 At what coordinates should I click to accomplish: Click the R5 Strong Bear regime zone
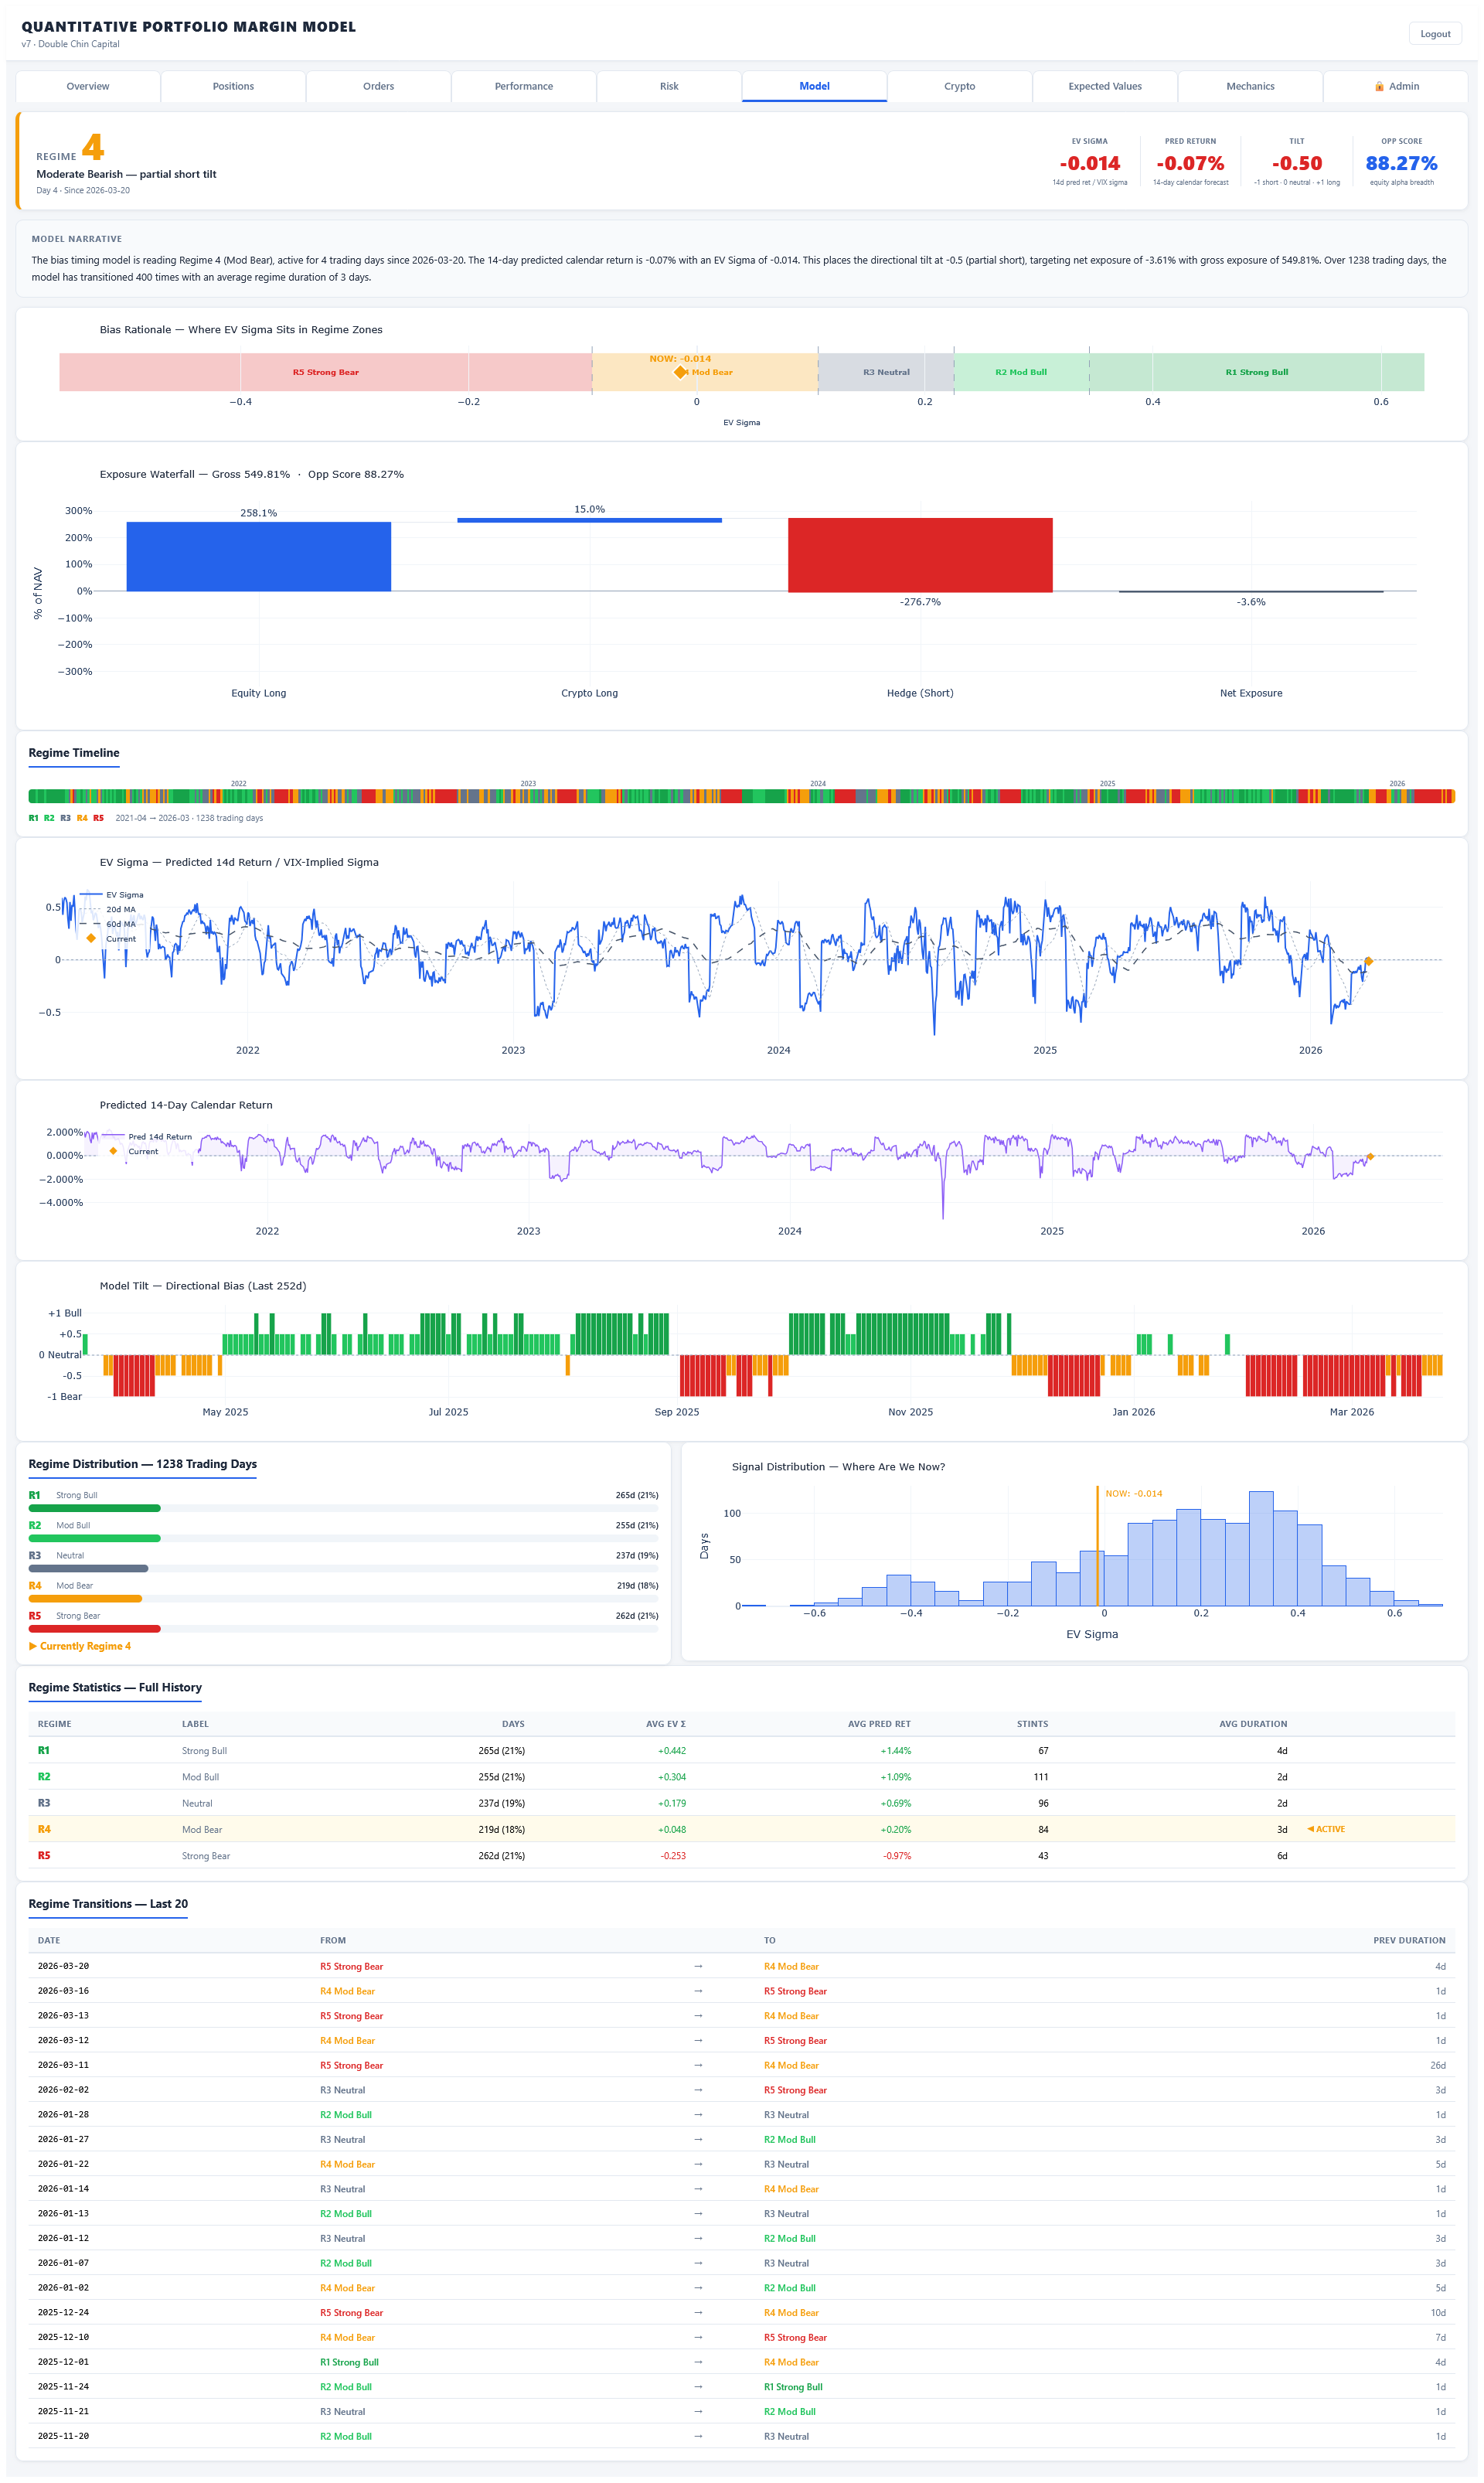click(x=326, y=372)
